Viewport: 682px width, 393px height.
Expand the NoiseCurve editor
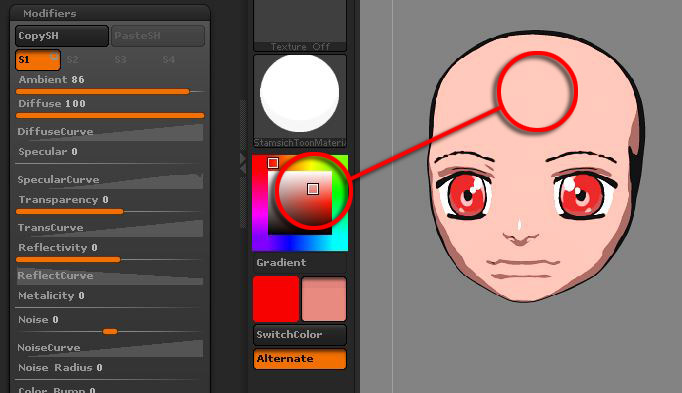click(110, 348)
